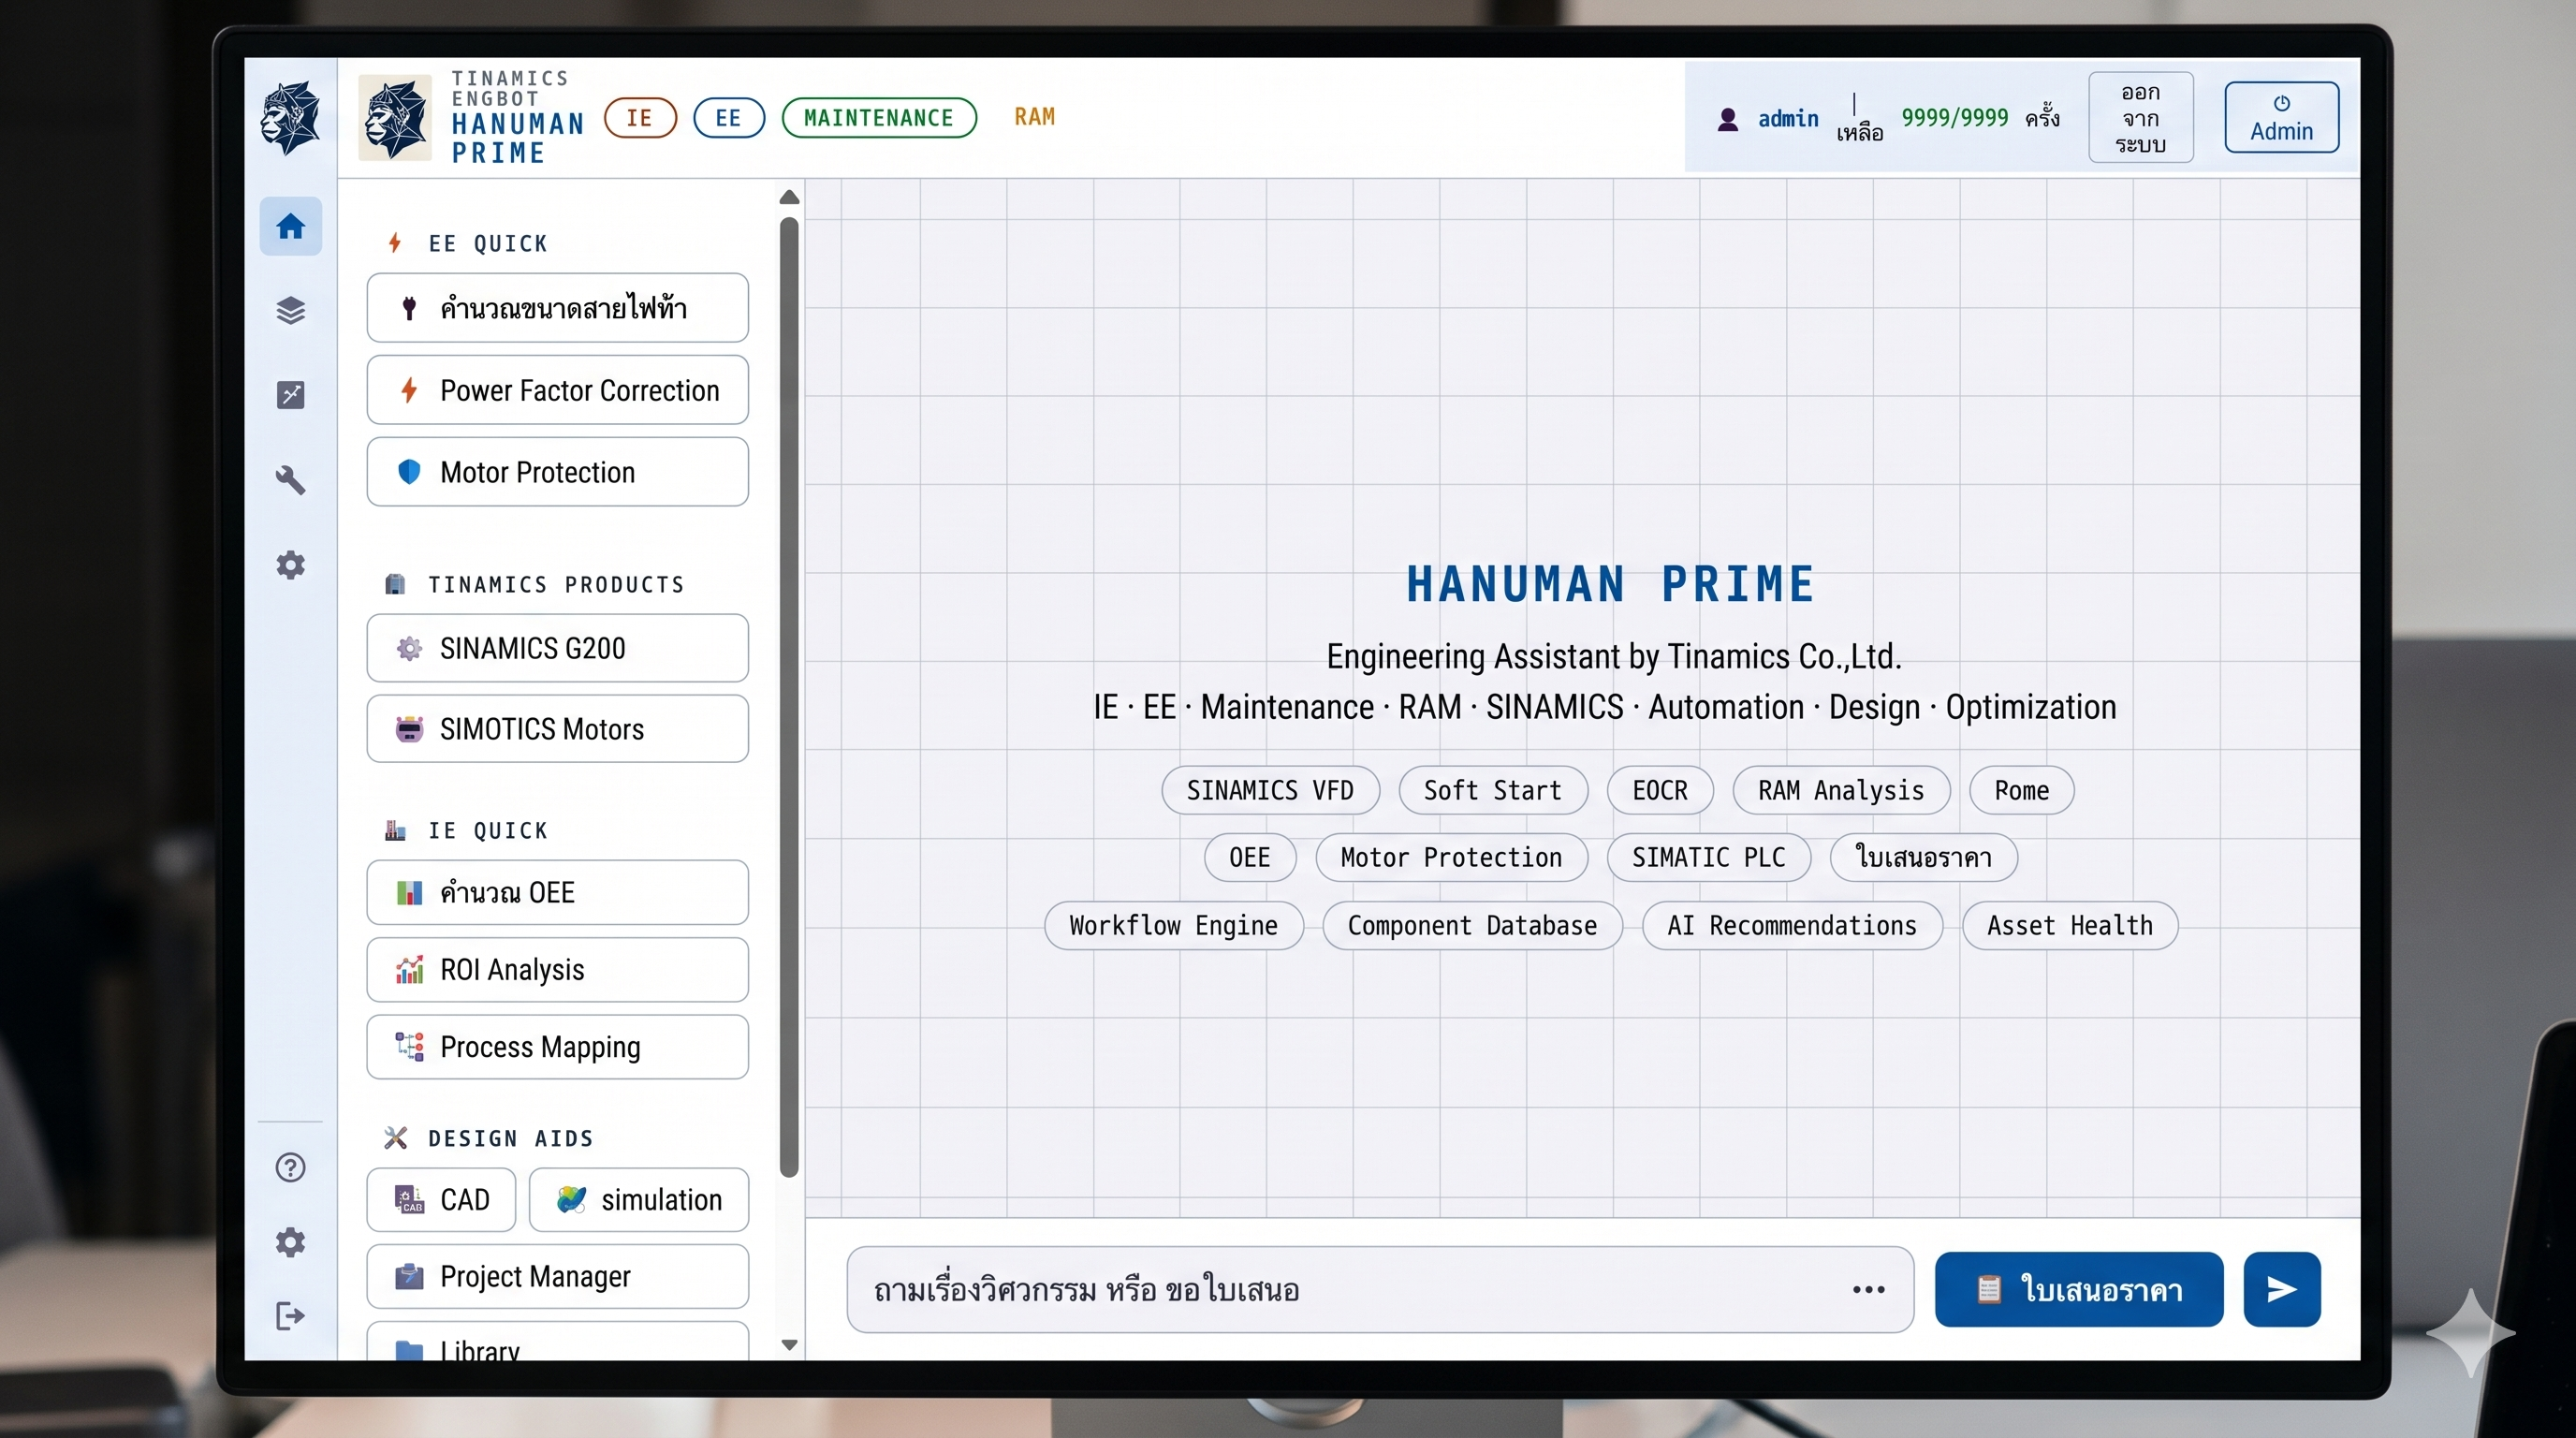Select the SINAMICS VFD chip
Image resolution: width=2576 pixels, height=1438 pixels.
[1270, 790]
